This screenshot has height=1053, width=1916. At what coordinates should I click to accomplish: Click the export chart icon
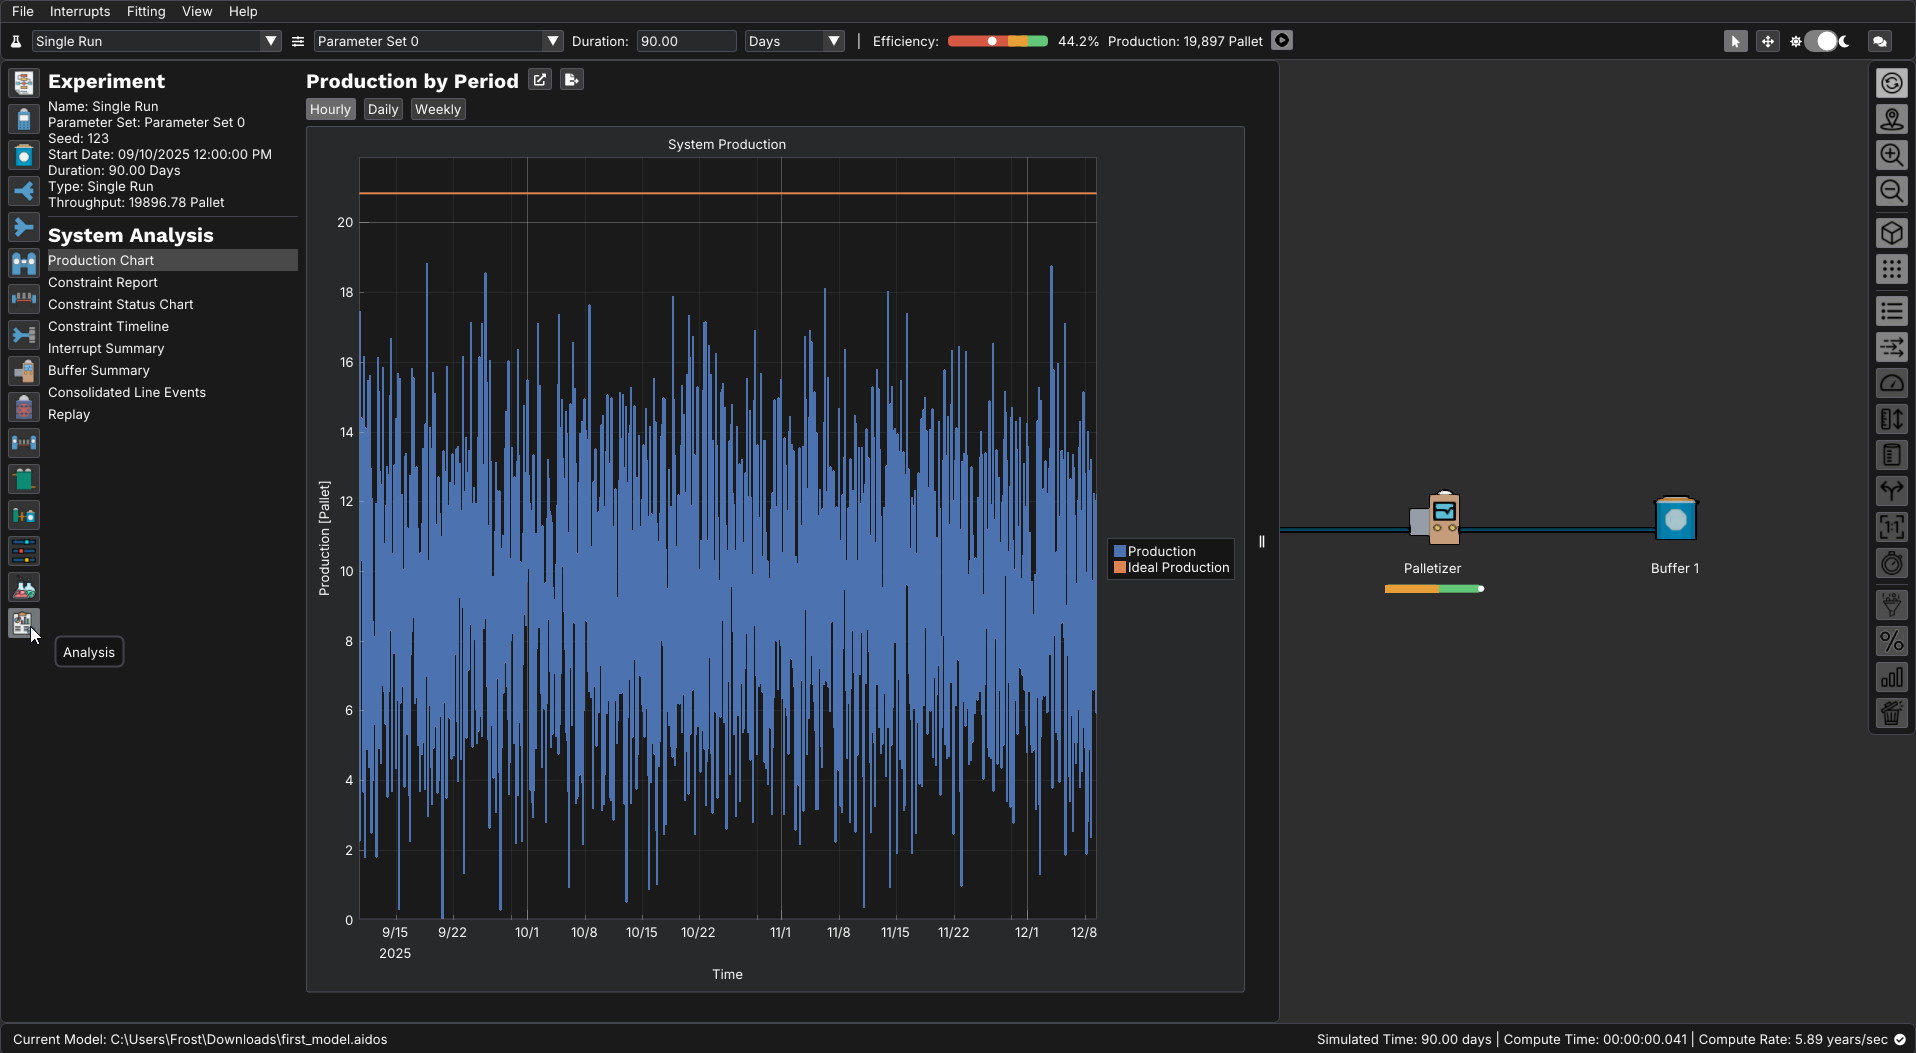click(x=572, y=80)
